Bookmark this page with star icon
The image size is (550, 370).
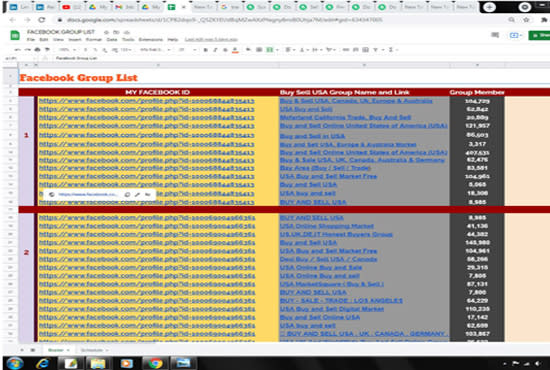click(526, 20)
